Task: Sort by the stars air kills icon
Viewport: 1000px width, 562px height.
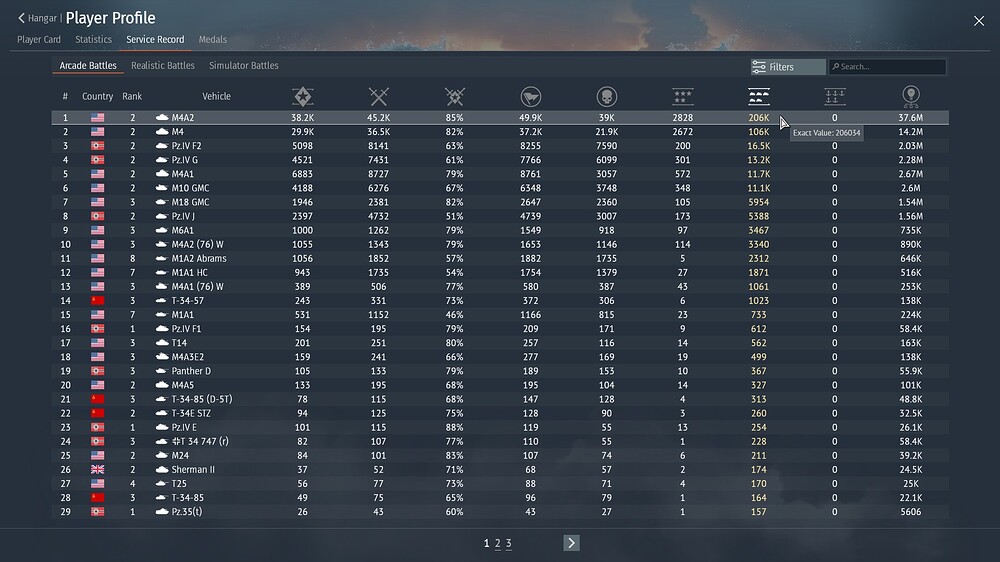Action: click(683, 96)
